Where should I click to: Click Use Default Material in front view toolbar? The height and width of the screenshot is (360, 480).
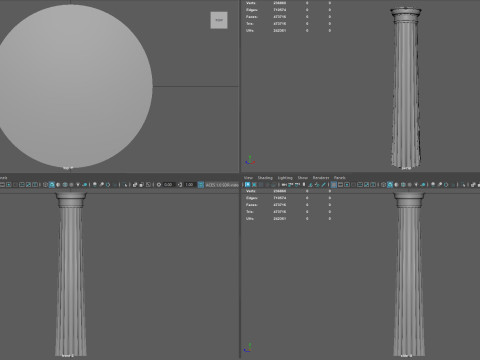58,184
